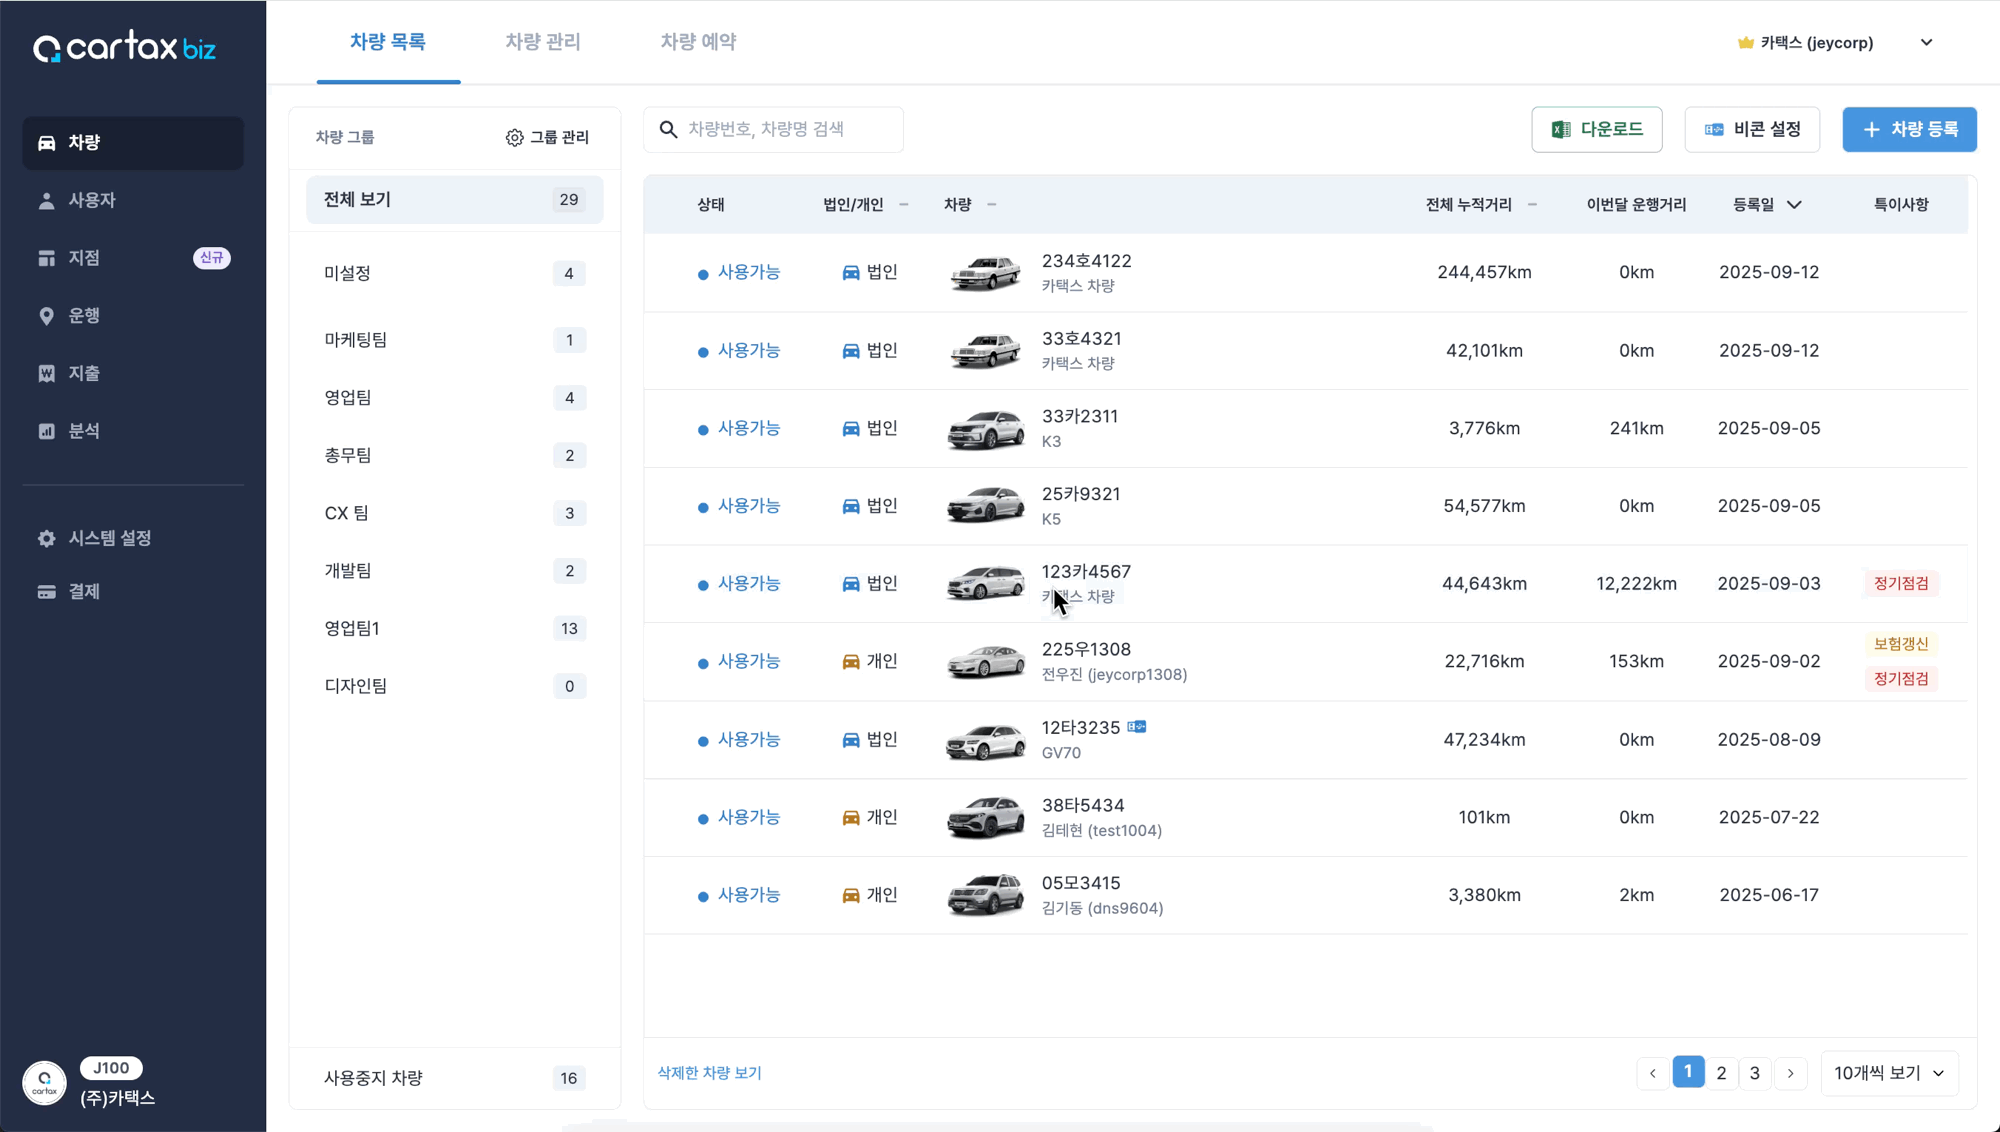Expand the 카택스 (jeycorp) account dropdown
This screenshot has width=2000, height=1132.
pyautogui.click(x=1926, y=43)
